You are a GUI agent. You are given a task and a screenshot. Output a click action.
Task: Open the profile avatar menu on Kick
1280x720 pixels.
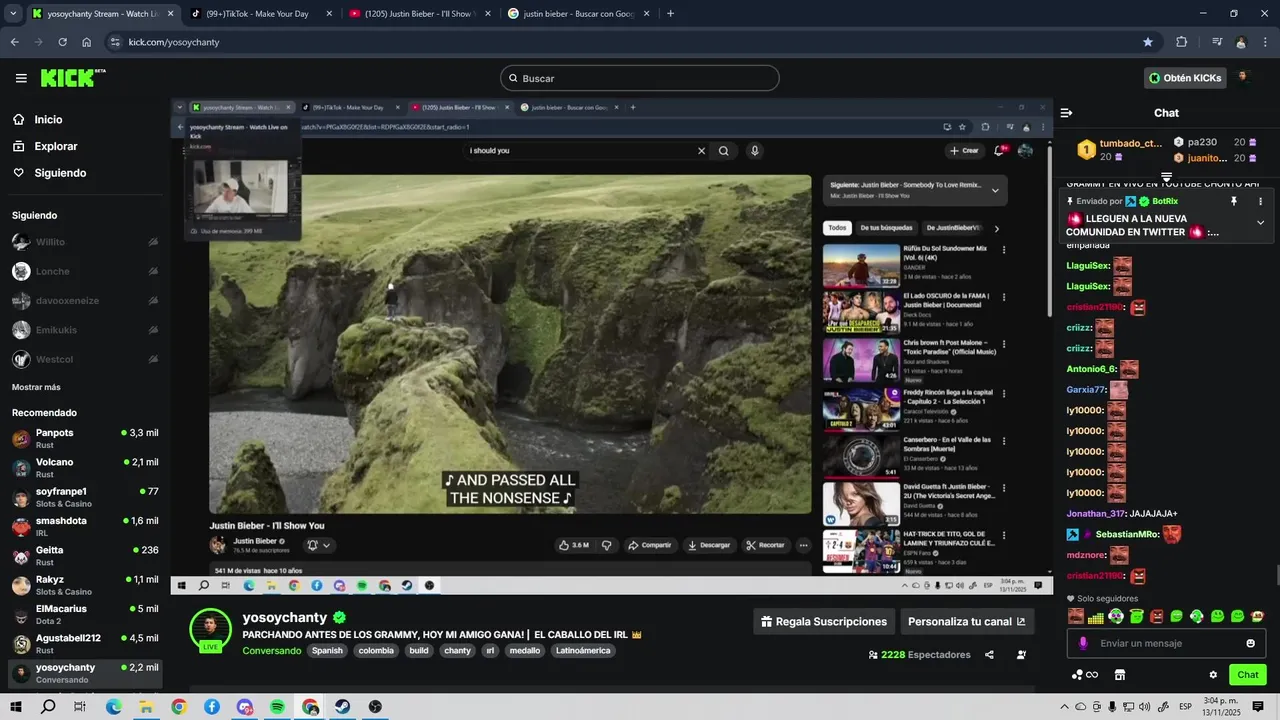[x=1243, y=77]
